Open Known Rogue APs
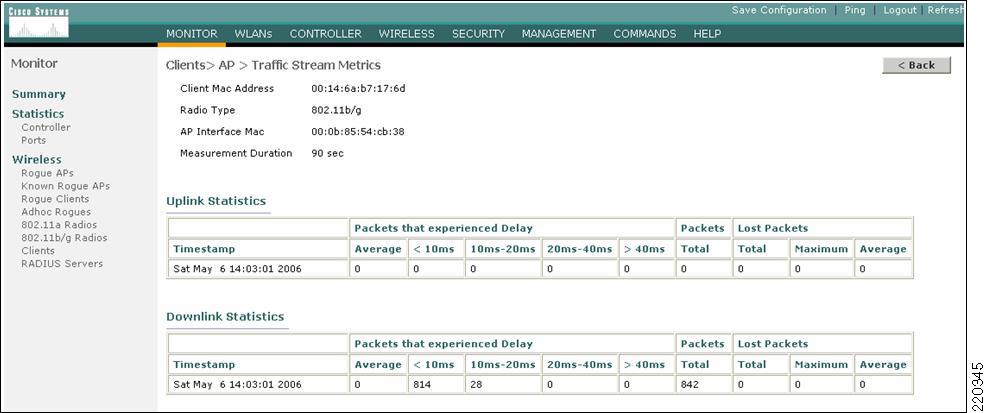Screen dimensions: 985x413 pos(65,186)
